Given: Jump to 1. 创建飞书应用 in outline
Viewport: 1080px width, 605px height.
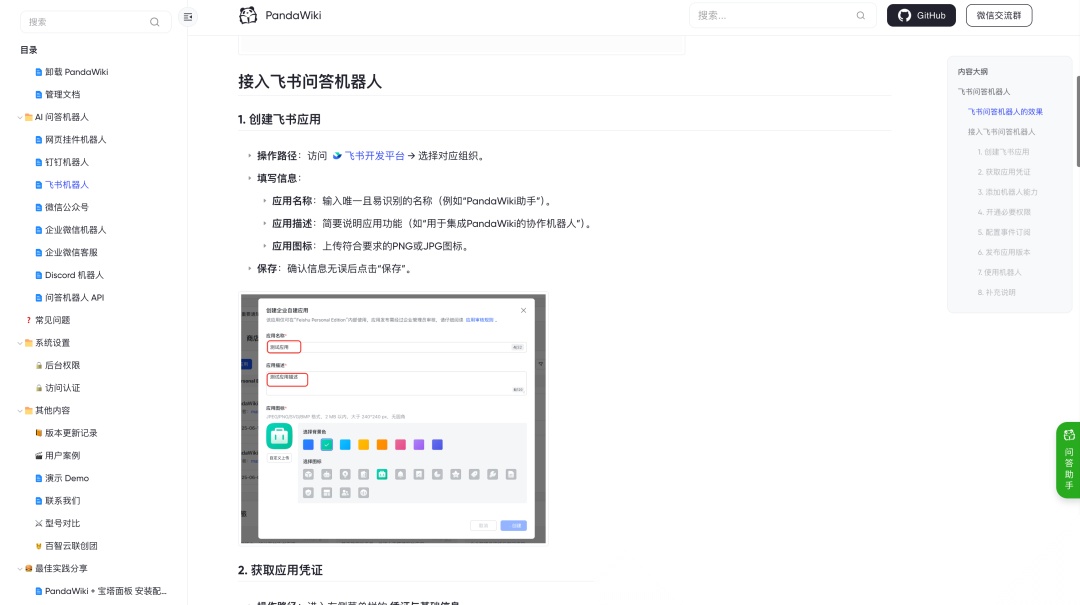Looking at the screenshot, I should [x=1003, y=152].
